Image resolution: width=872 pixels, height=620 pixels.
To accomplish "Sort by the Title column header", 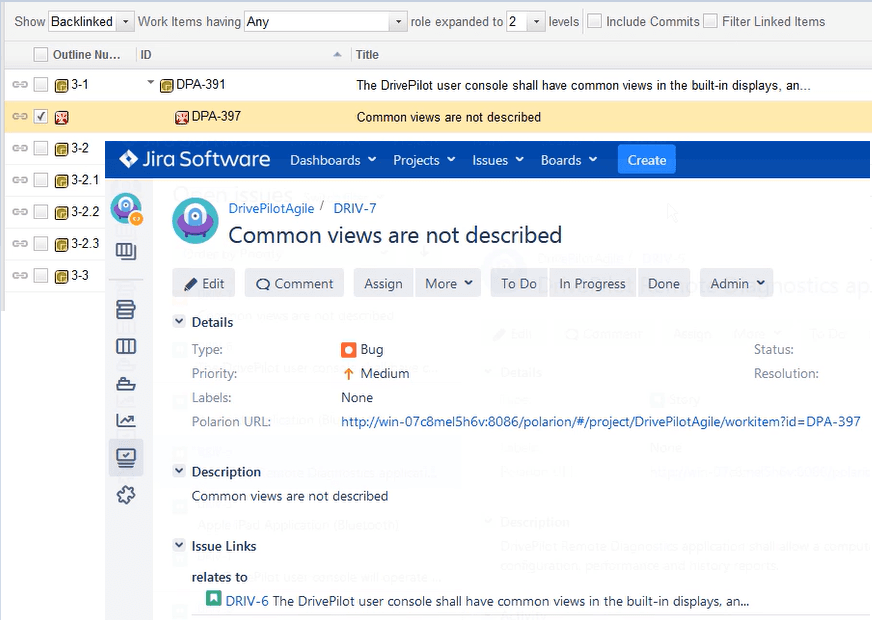I will tap(367, 54).
